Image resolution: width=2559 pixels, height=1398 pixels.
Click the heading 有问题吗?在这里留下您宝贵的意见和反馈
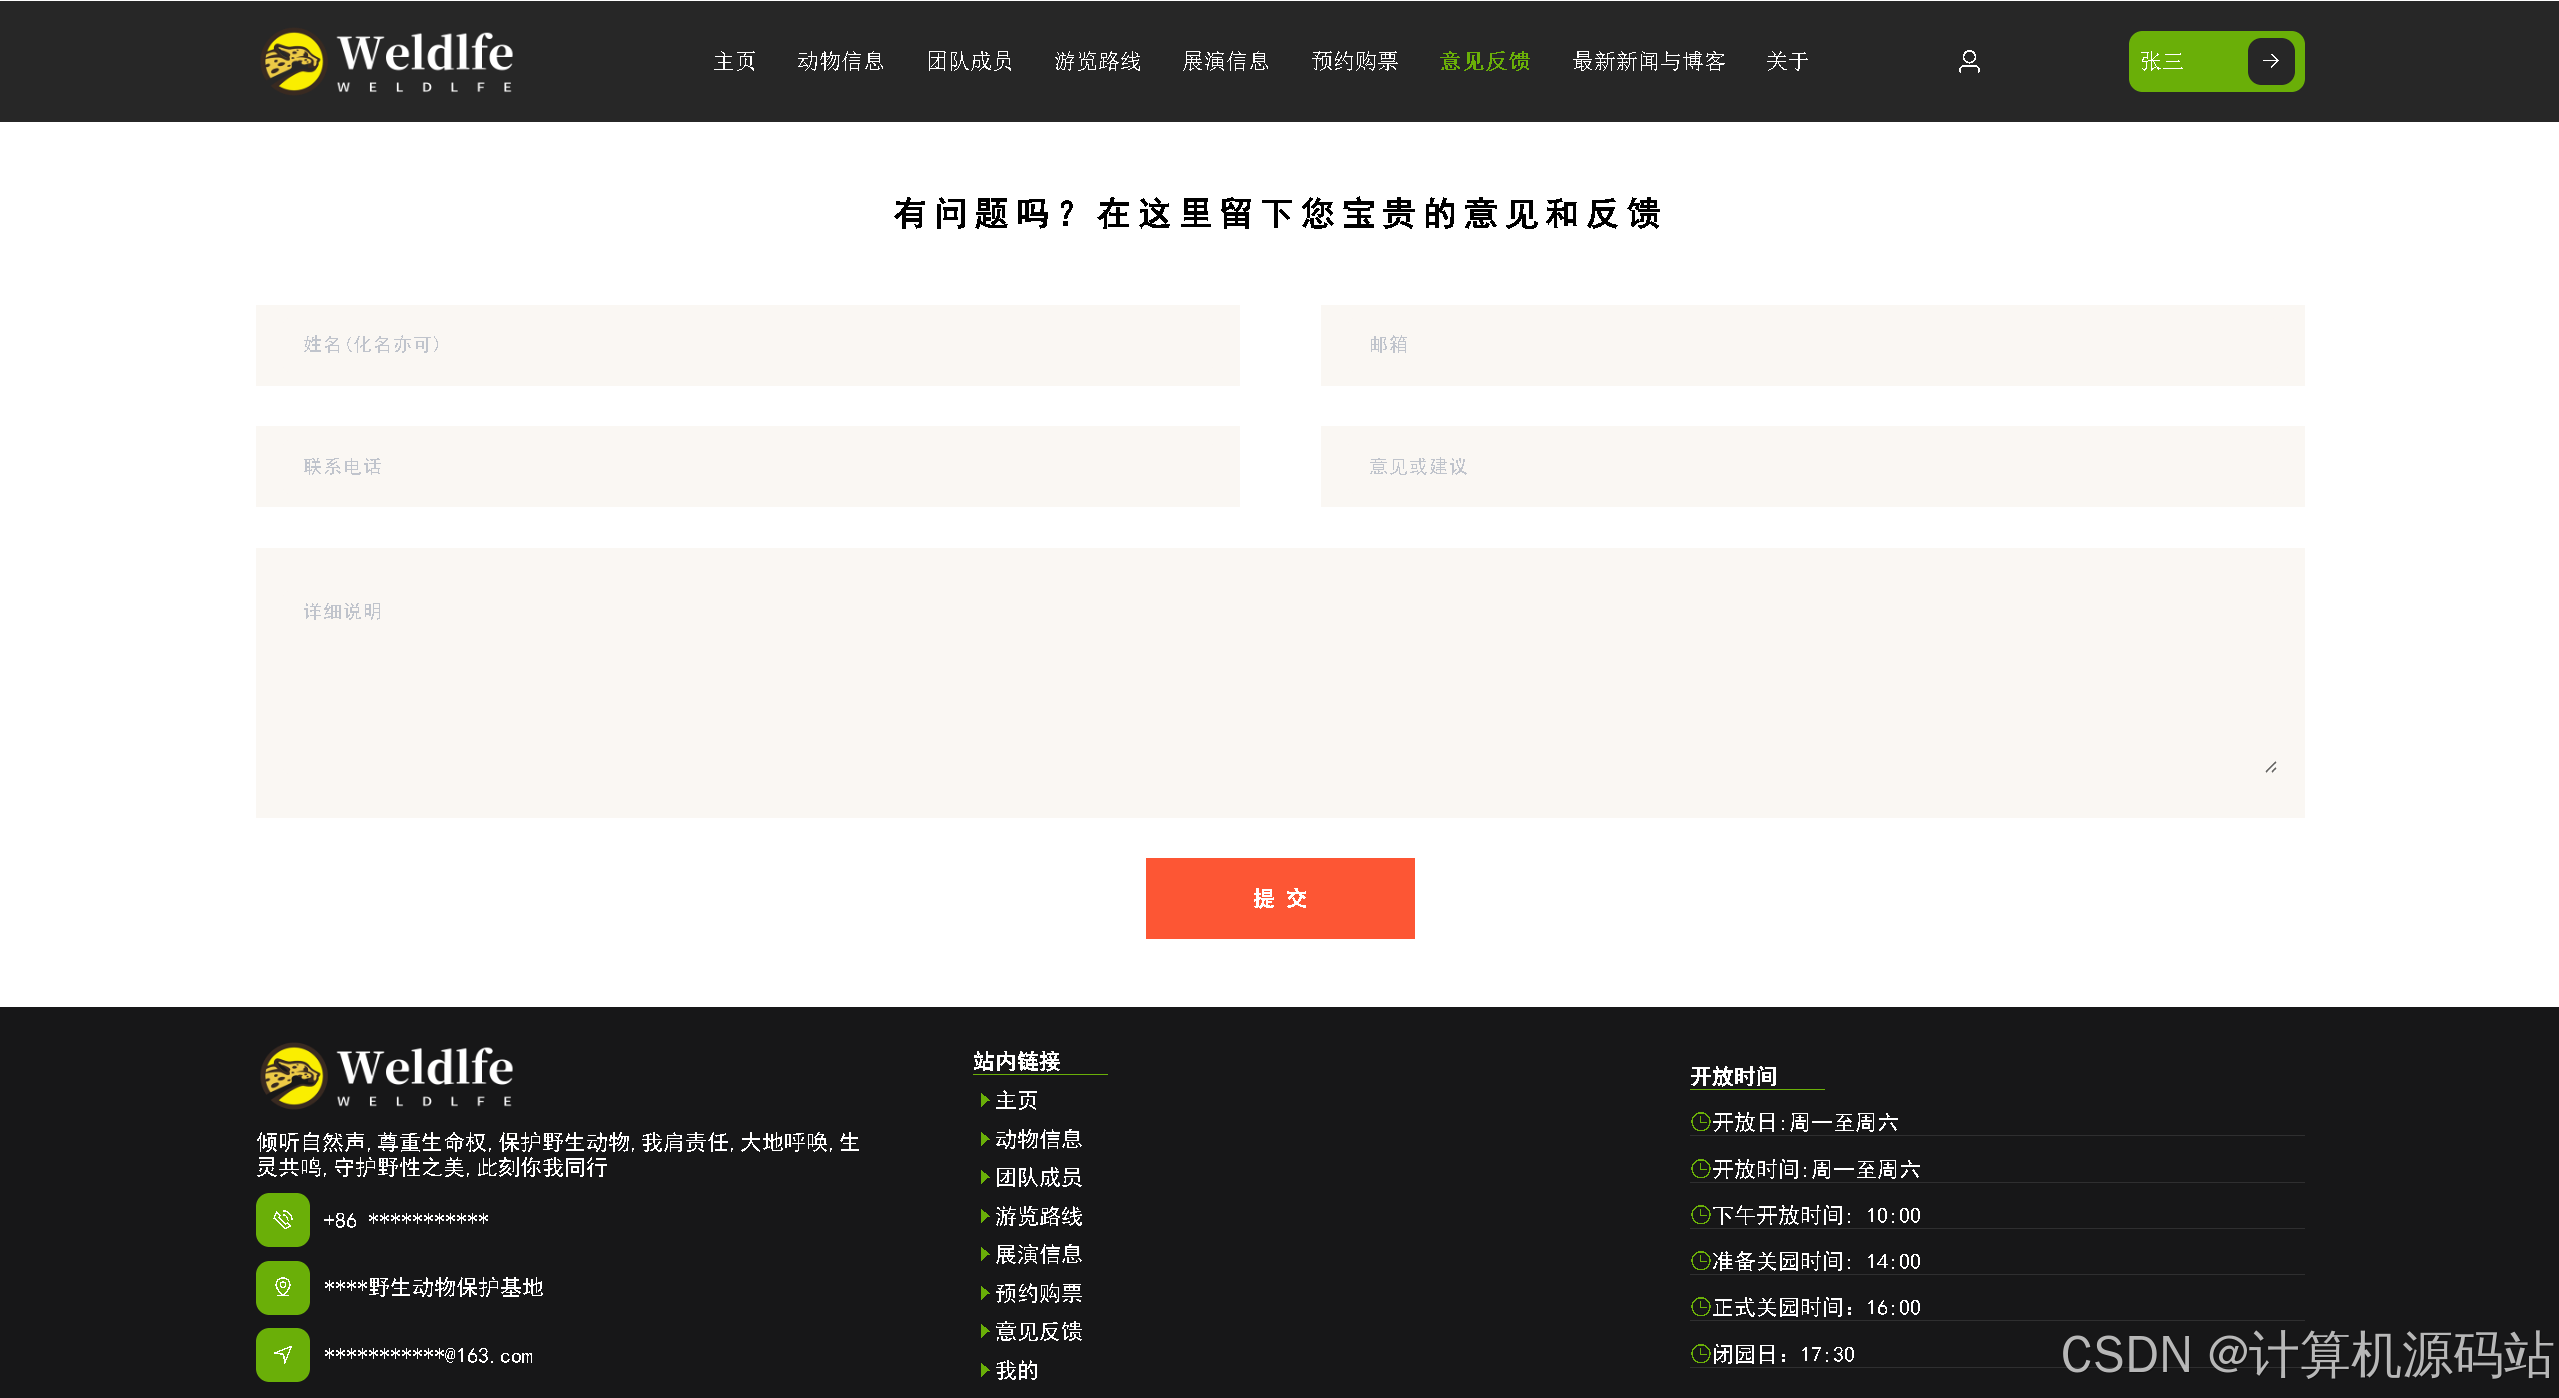1279,213
